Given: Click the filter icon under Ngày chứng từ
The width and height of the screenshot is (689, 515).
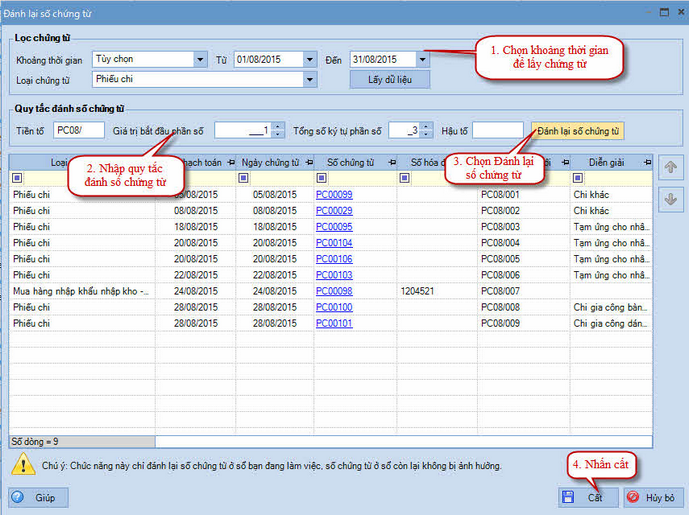Looking at the screenshot, I should 243,178.
